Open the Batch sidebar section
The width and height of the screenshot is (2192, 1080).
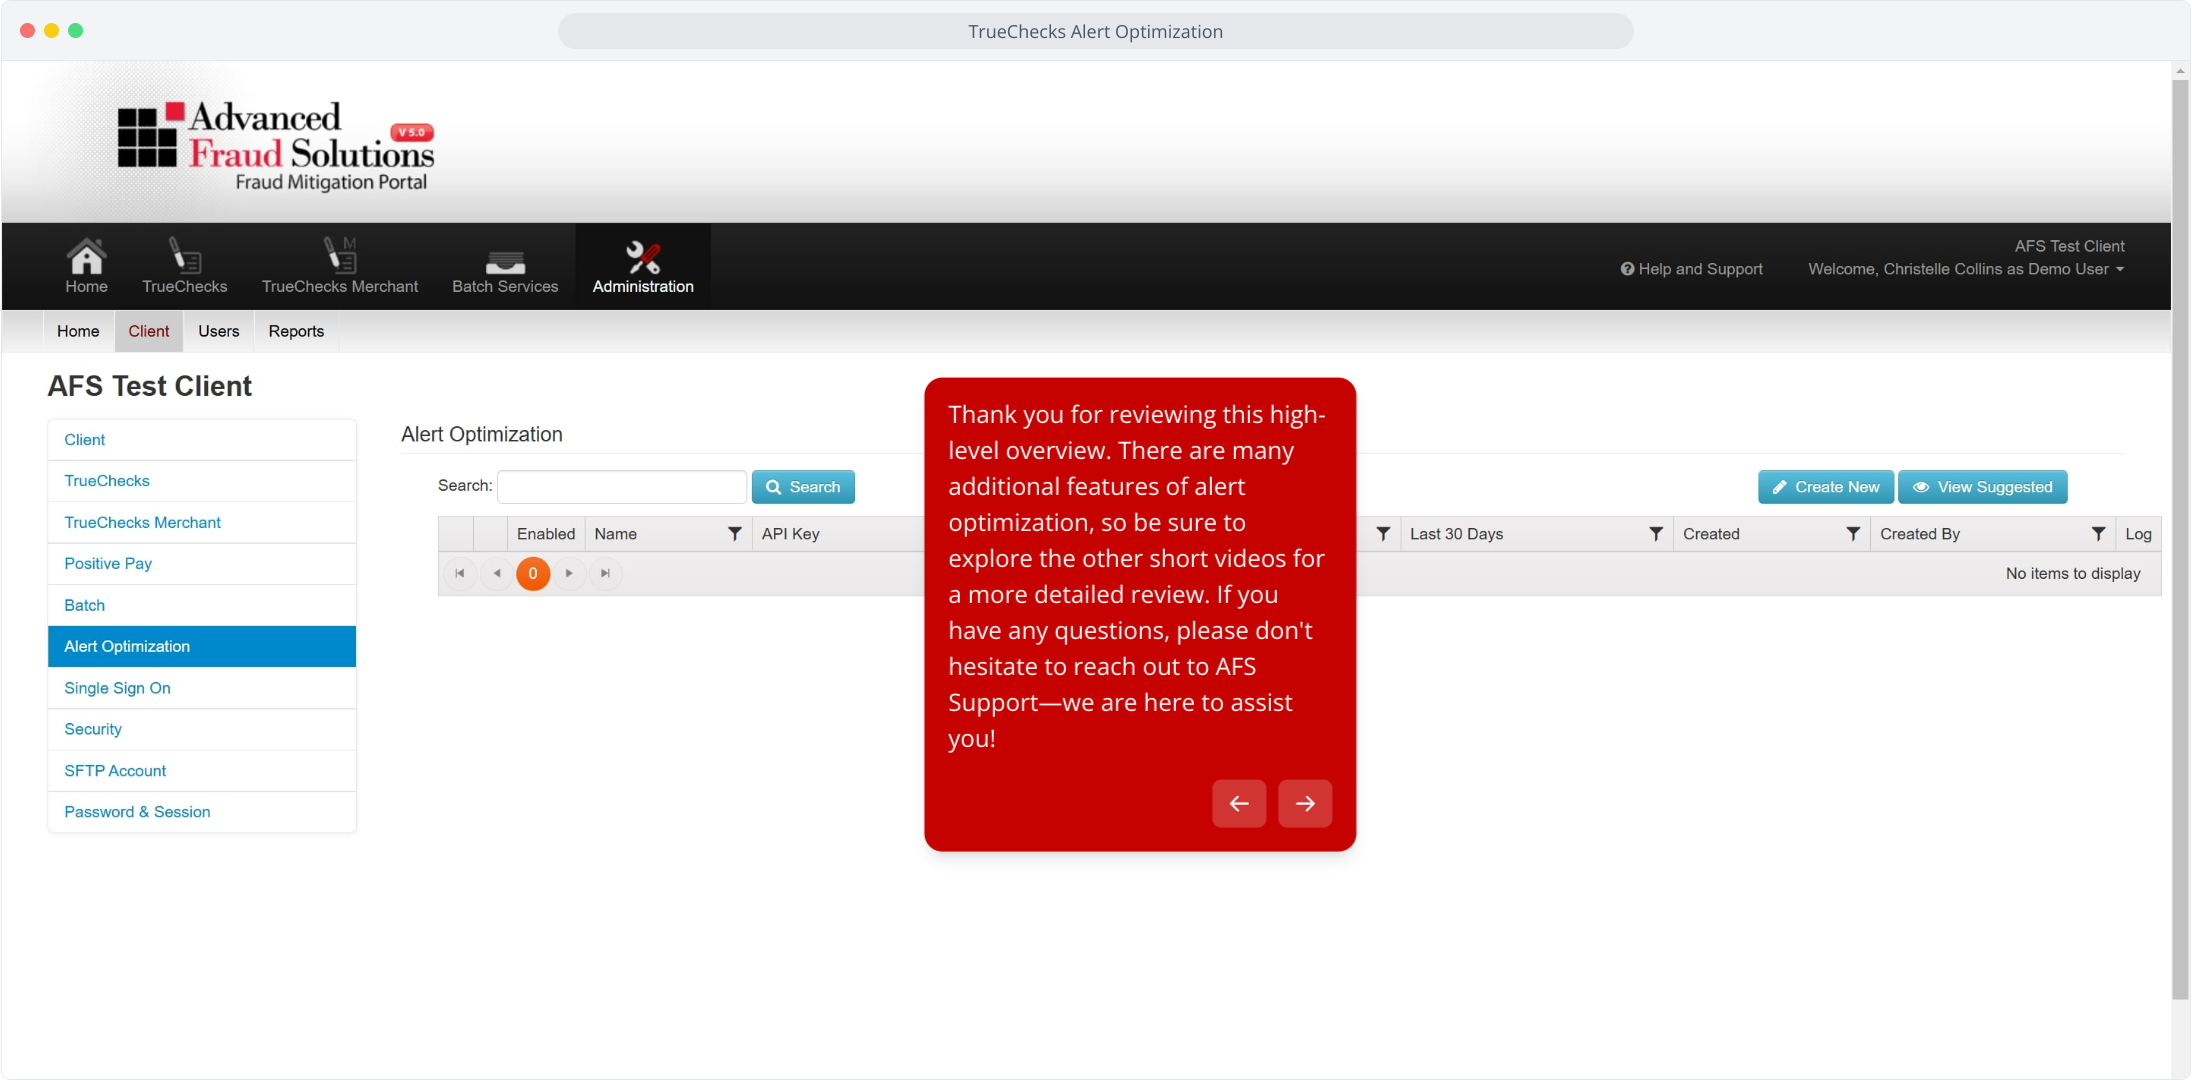(x=202, y=605)
